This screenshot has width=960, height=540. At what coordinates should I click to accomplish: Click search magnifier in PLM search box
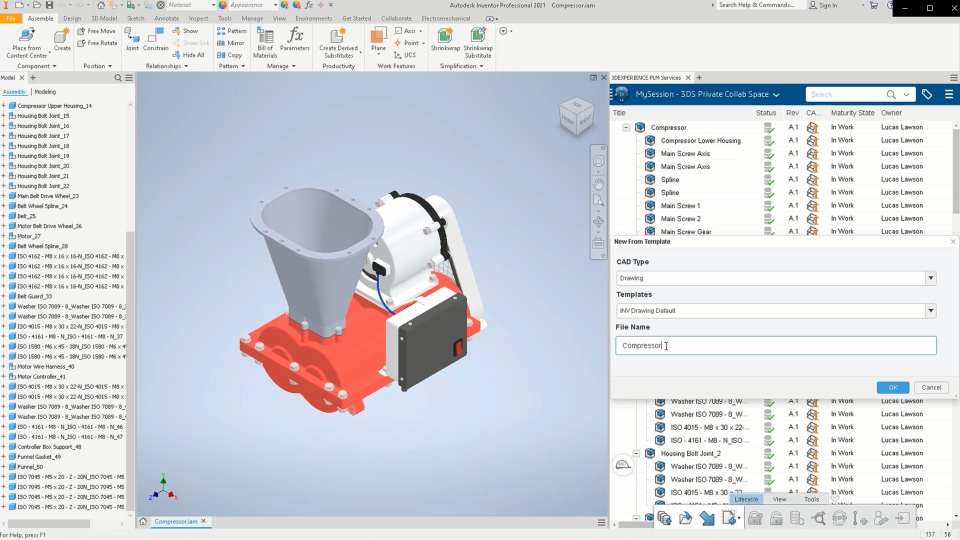[891, 94]
